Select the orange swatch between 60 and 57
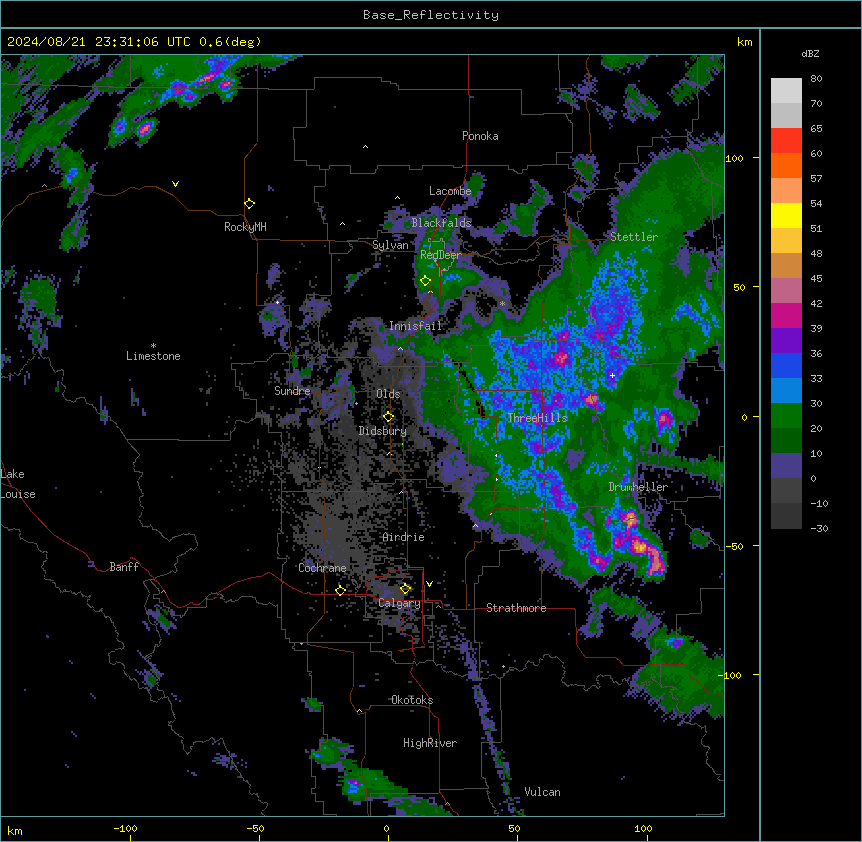The height and width of the screenshot is (842, 862). point(786,165)
